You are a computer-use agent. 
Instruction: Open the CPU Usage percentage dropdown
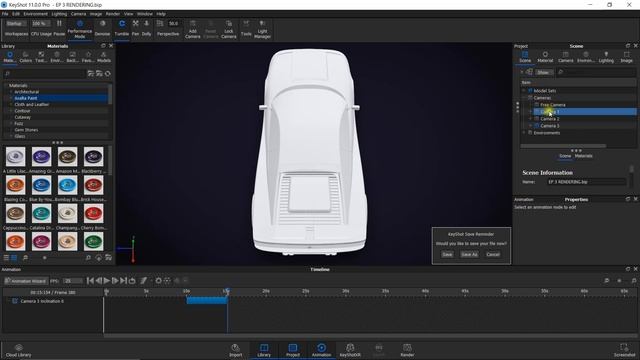(x=41, y=24)
